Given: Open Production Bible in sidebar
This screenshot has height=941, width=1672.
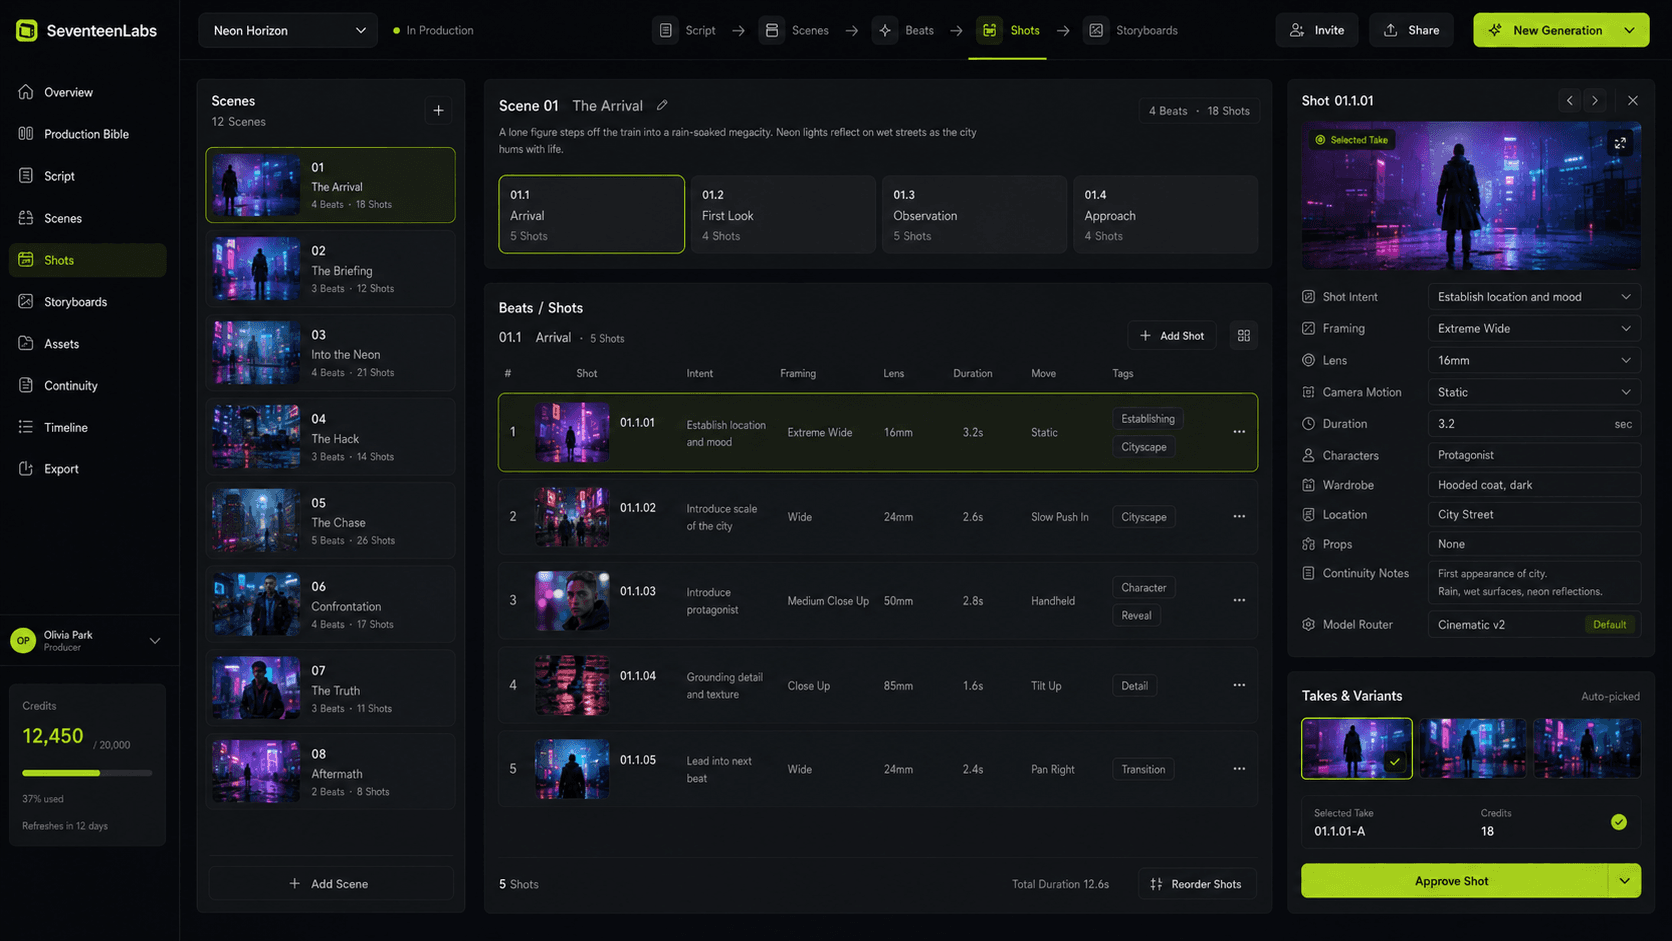Looking at the screenshot, I should pos(86,134).
